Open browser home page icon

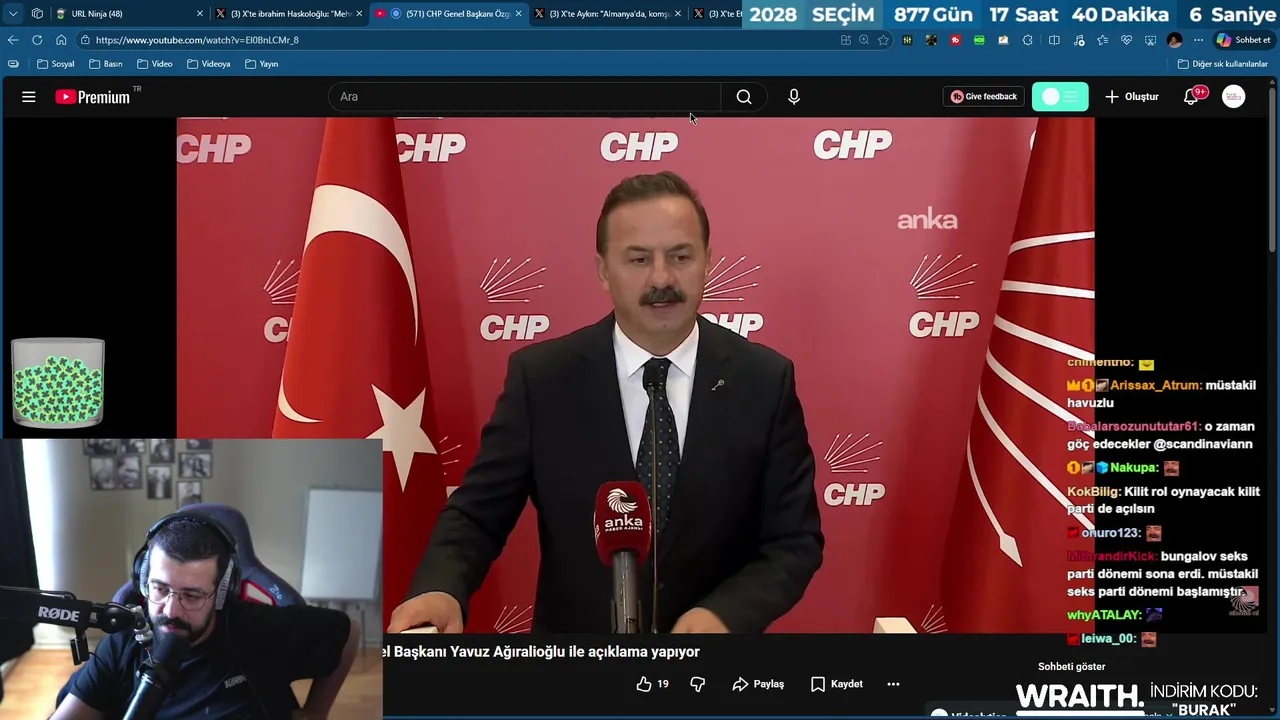click(x=61, y=40)
